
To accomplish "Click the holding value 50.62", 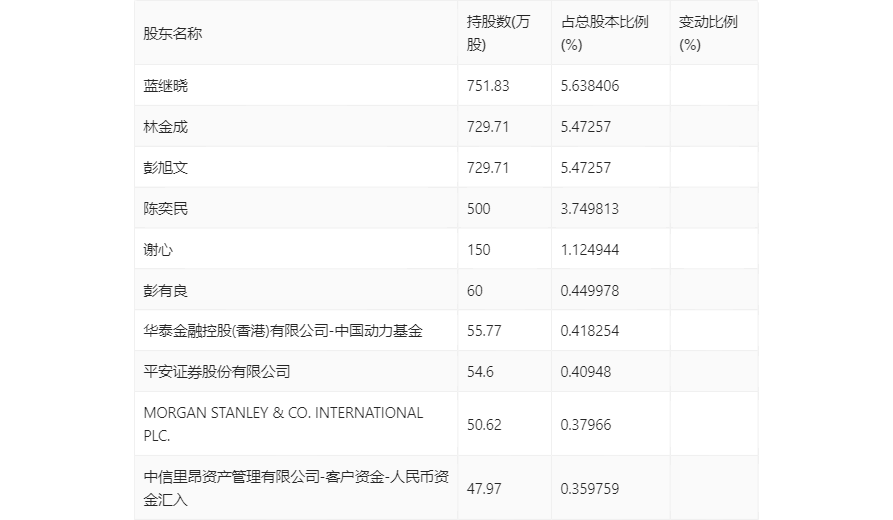I will click(x=484, y=425).
